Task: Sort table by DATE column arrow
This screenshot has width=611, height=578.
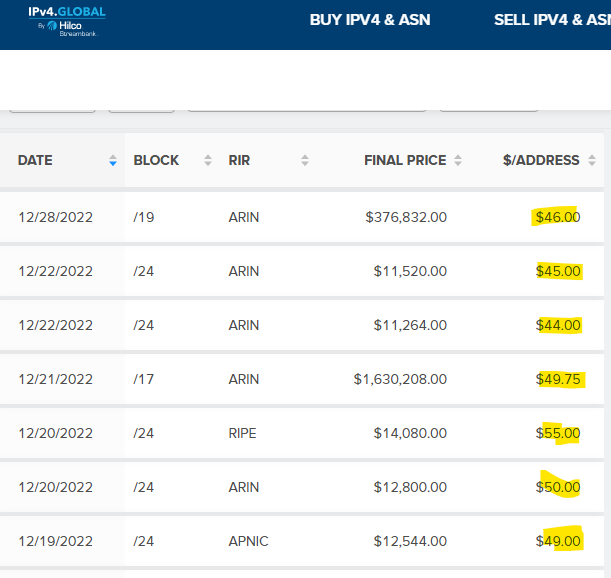Action: [113, 161]
